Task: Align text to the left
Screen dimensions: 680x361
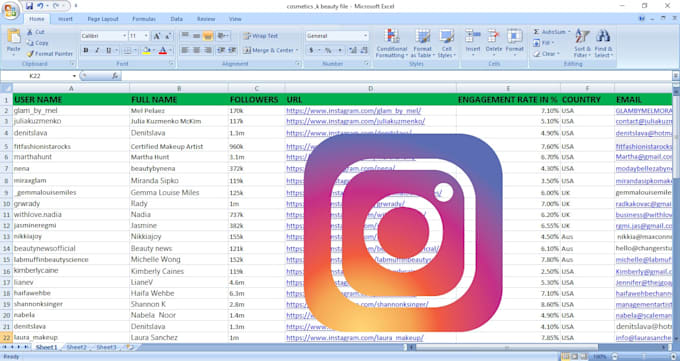Action: 185,50
